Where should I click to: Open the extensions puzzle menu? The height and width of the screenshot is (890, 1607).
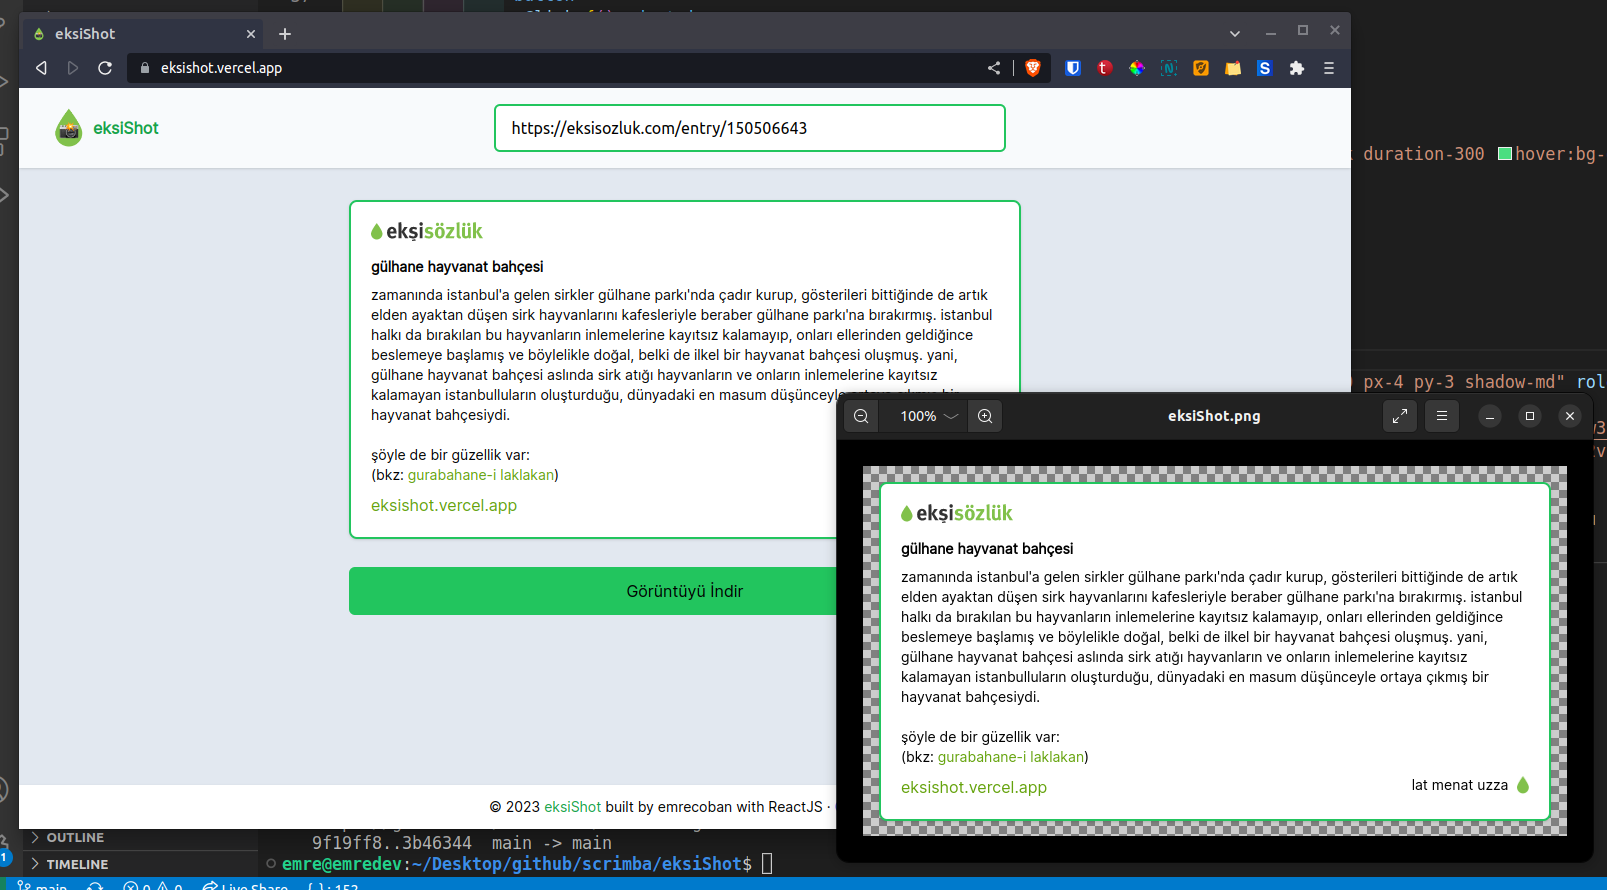(x=1297, y=68)
